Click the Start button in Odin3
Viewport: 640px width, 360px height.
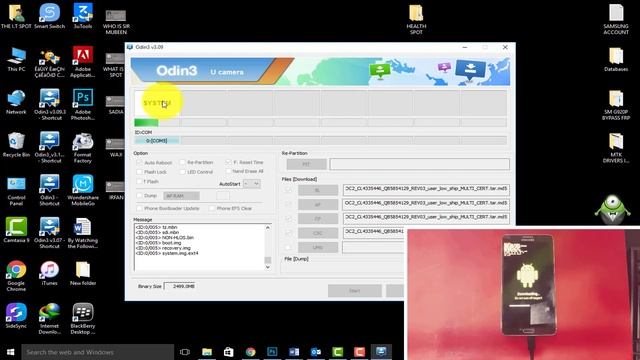(x=354, y=291)
